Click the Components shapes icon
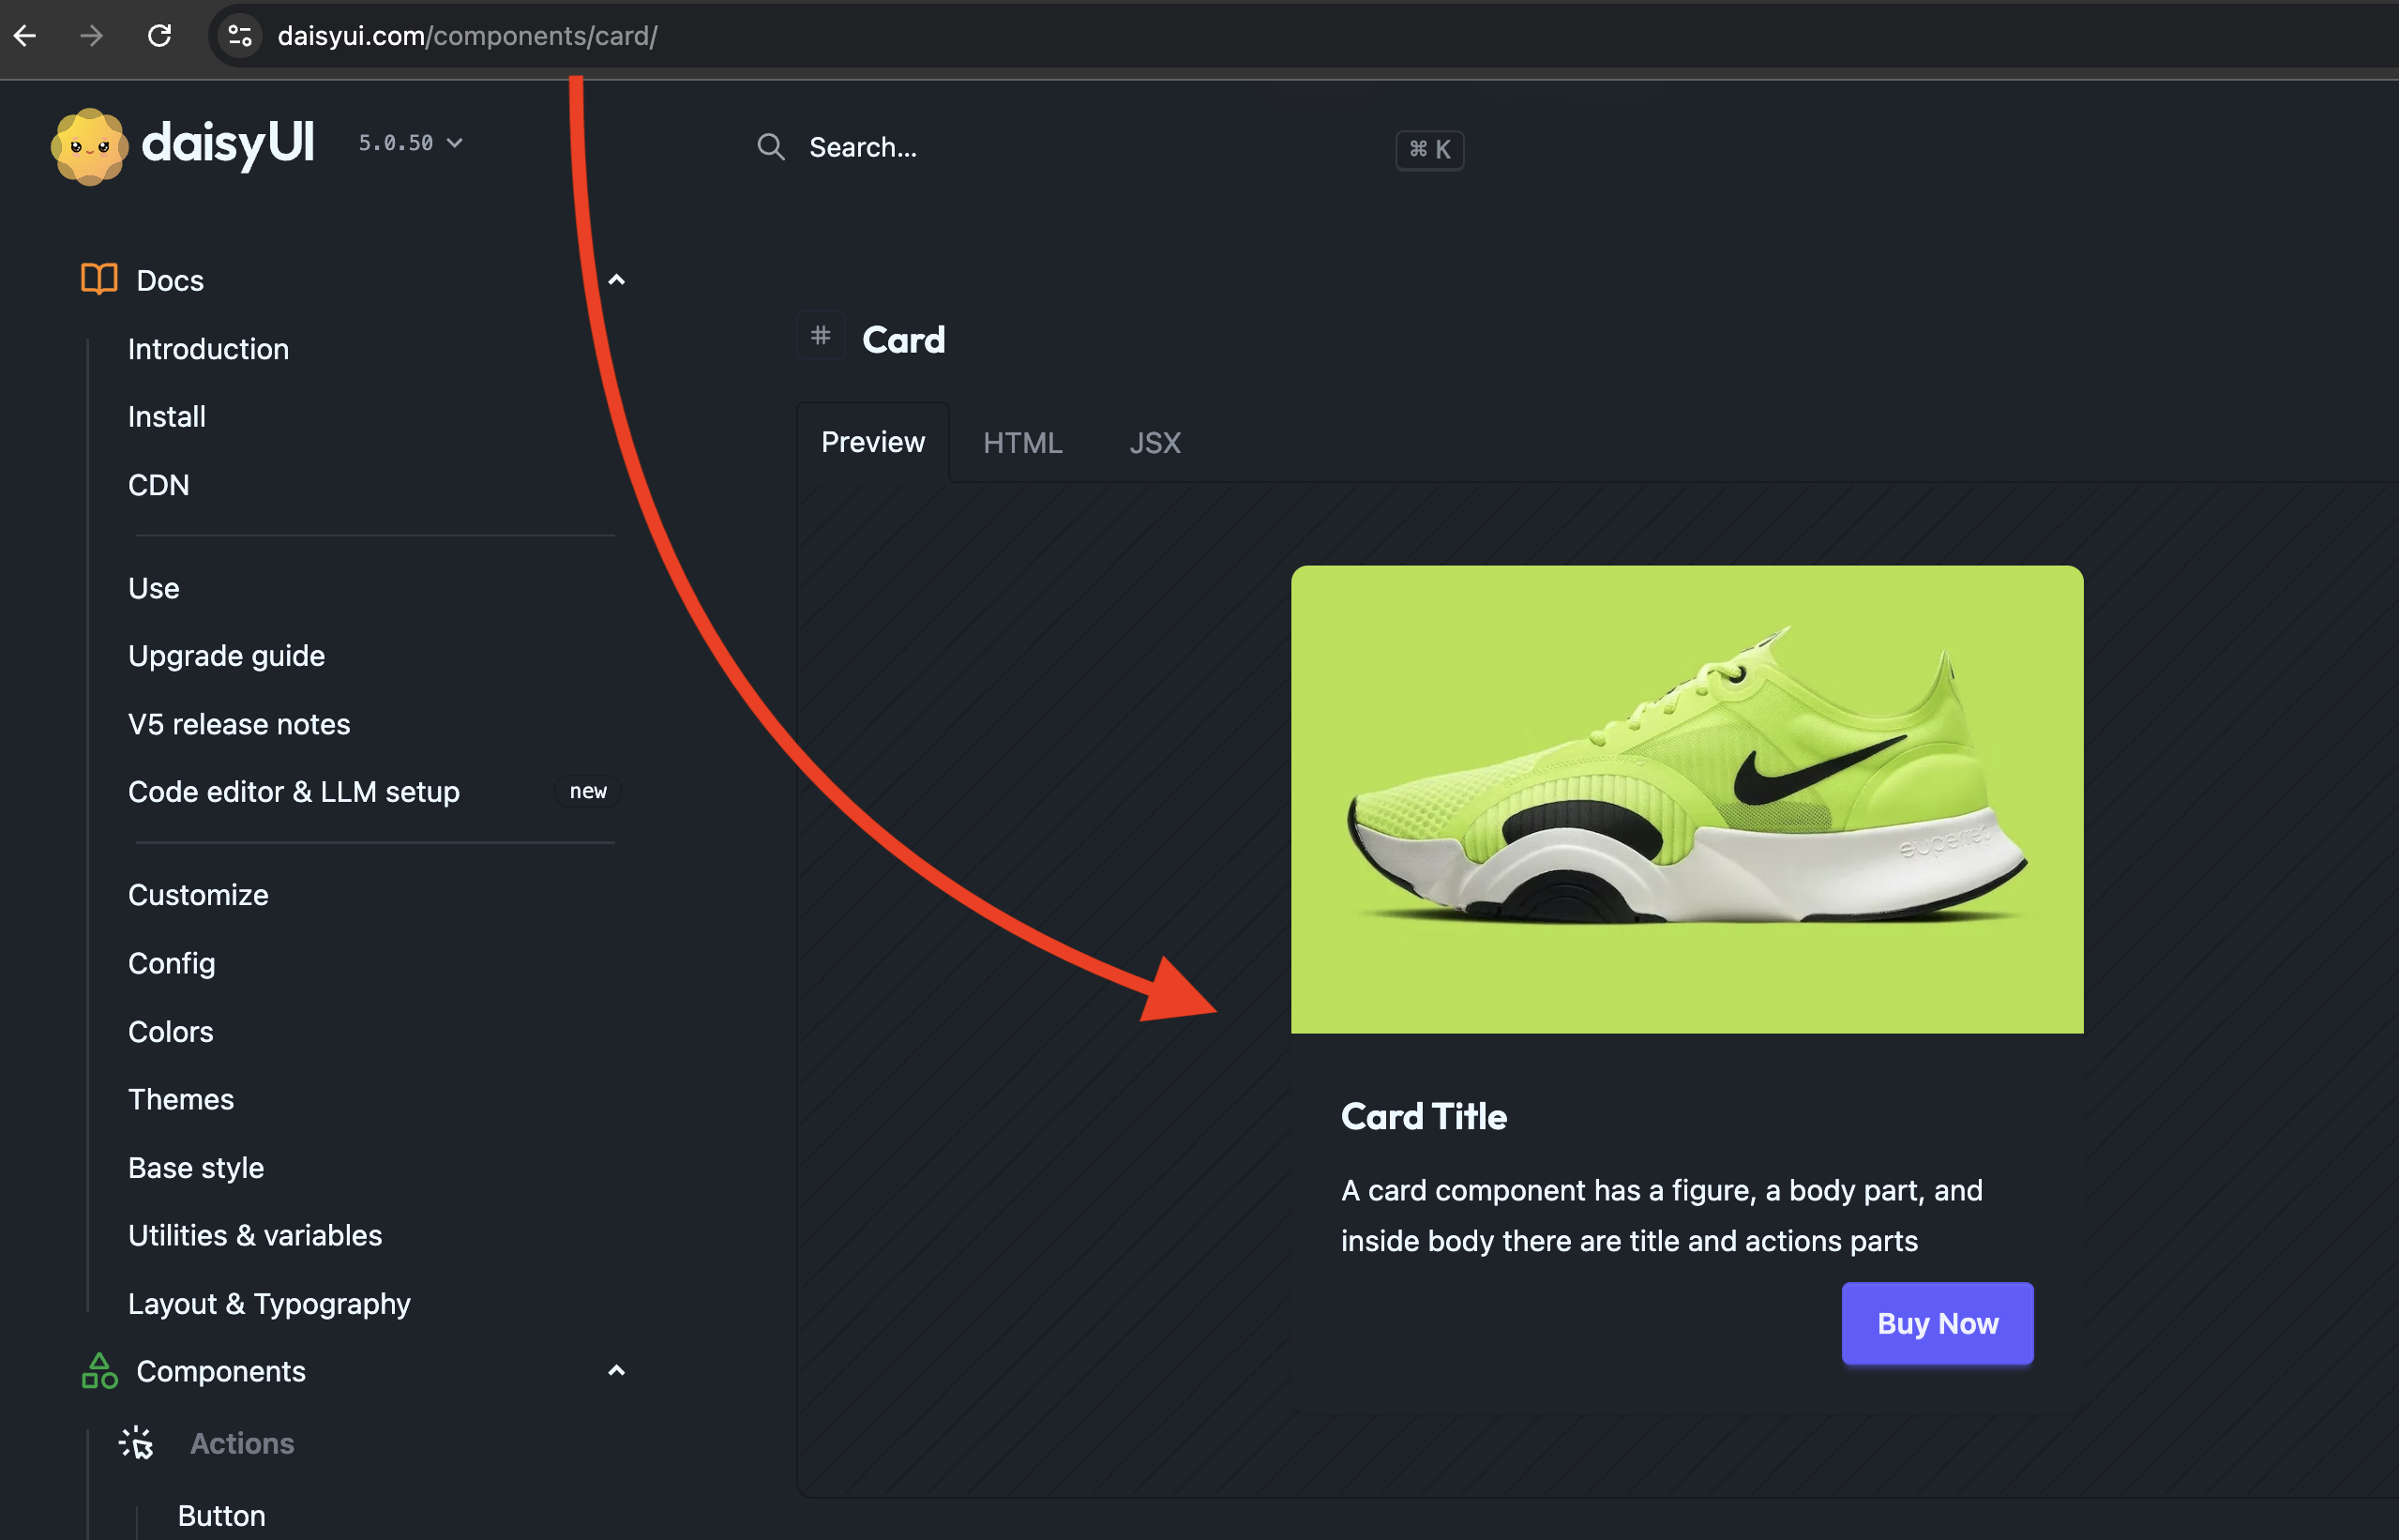Image resolution: width=2399 pixels, height=1540 pixels. point(99,1370)
